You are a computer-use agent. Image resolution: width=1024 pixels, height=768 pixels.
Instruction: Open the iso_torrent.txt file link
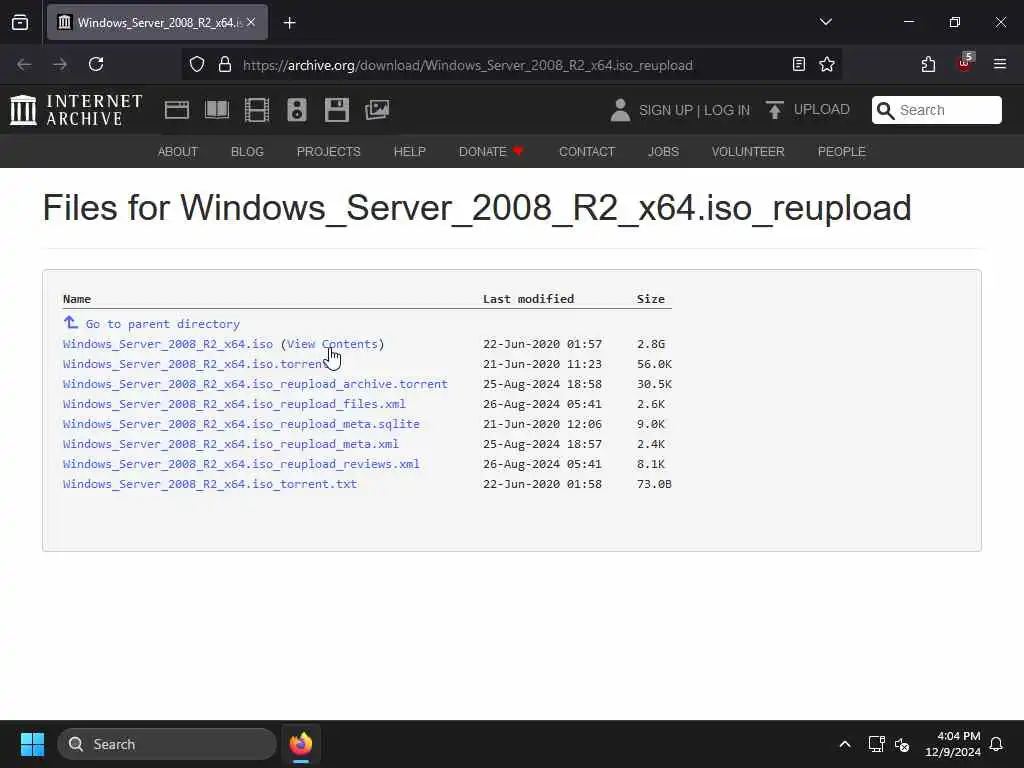point(210,484)
